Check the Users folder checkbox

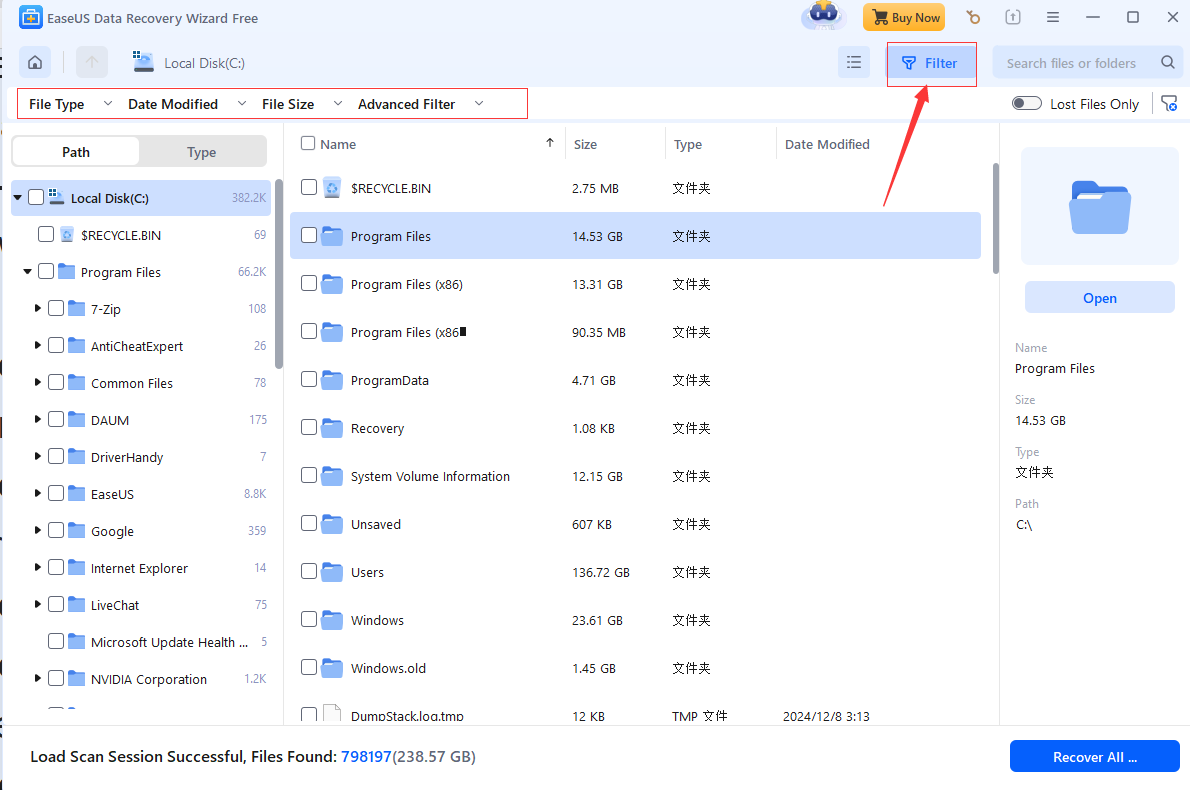coord(309,571)
